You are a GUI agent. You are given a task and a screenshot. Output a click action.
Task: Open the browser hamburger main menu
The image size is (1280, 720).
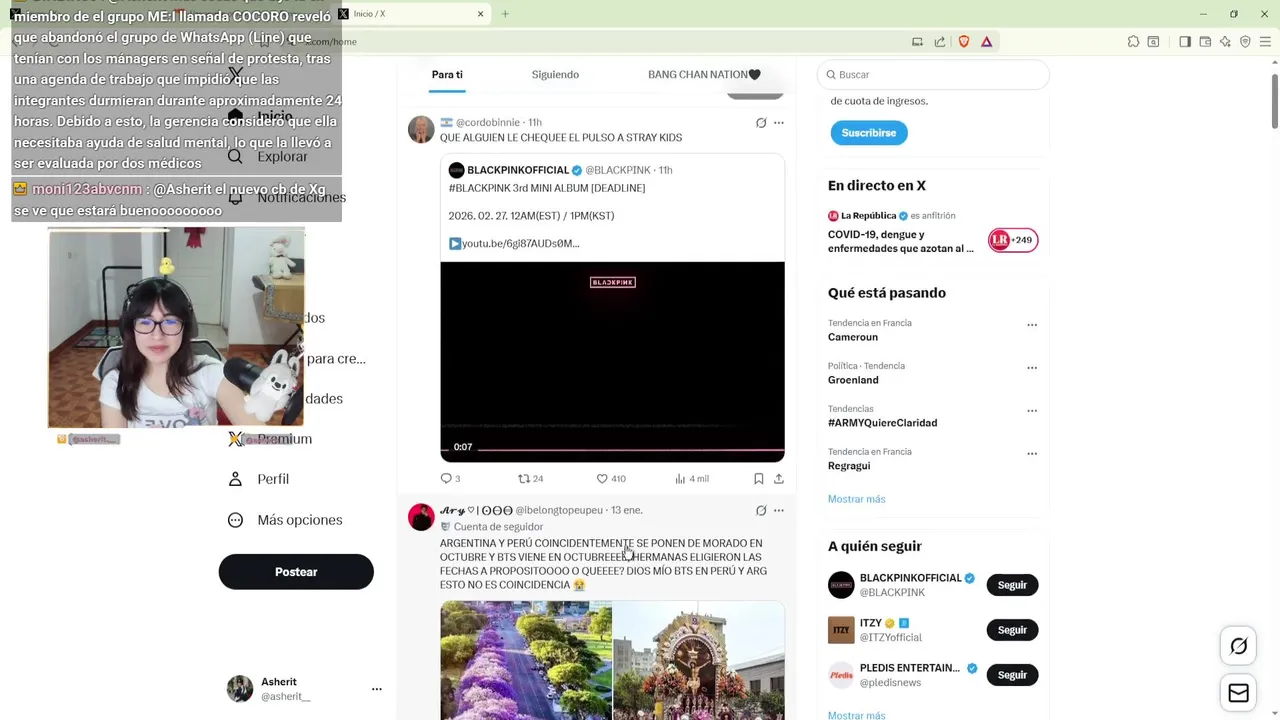pos(1266,41)
